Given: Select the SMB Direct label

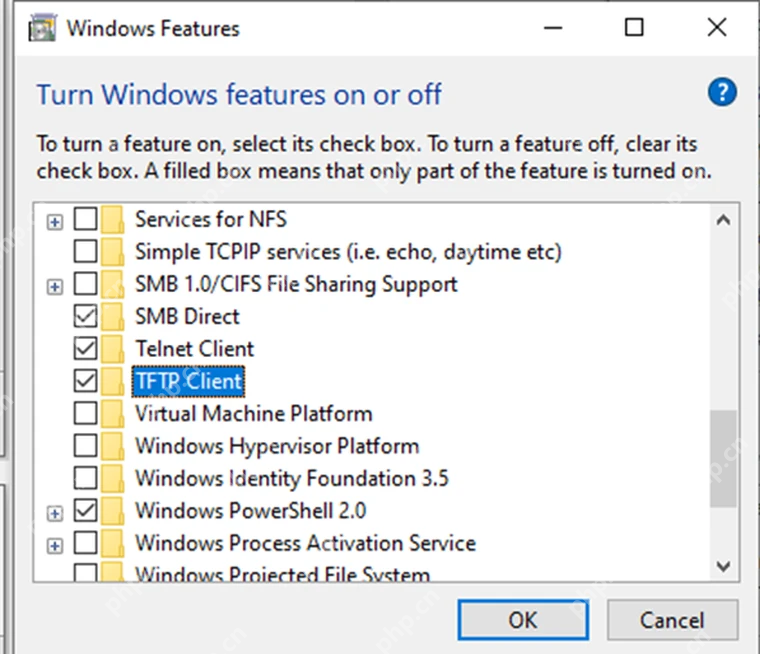Looking at the screenshot, I should 187,316.
